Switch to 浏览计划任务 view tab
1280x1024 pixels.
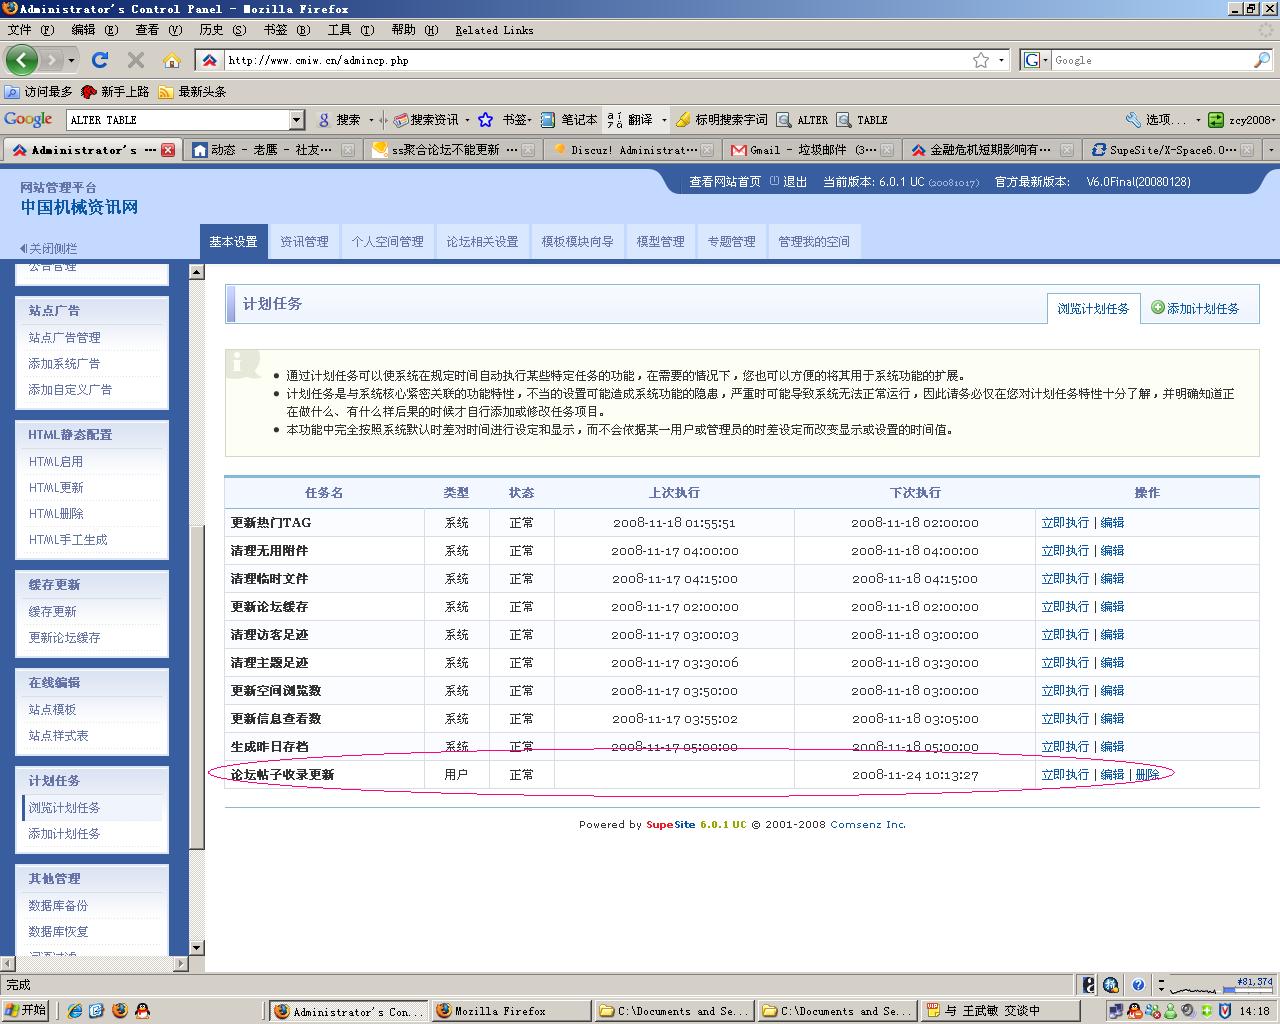[x=1093, y=308]
